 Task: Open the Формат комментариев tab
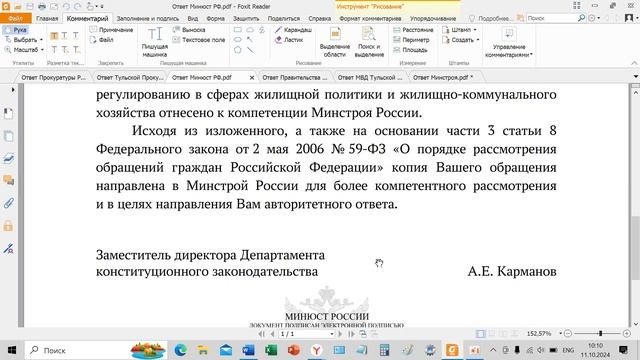[370, 18]
